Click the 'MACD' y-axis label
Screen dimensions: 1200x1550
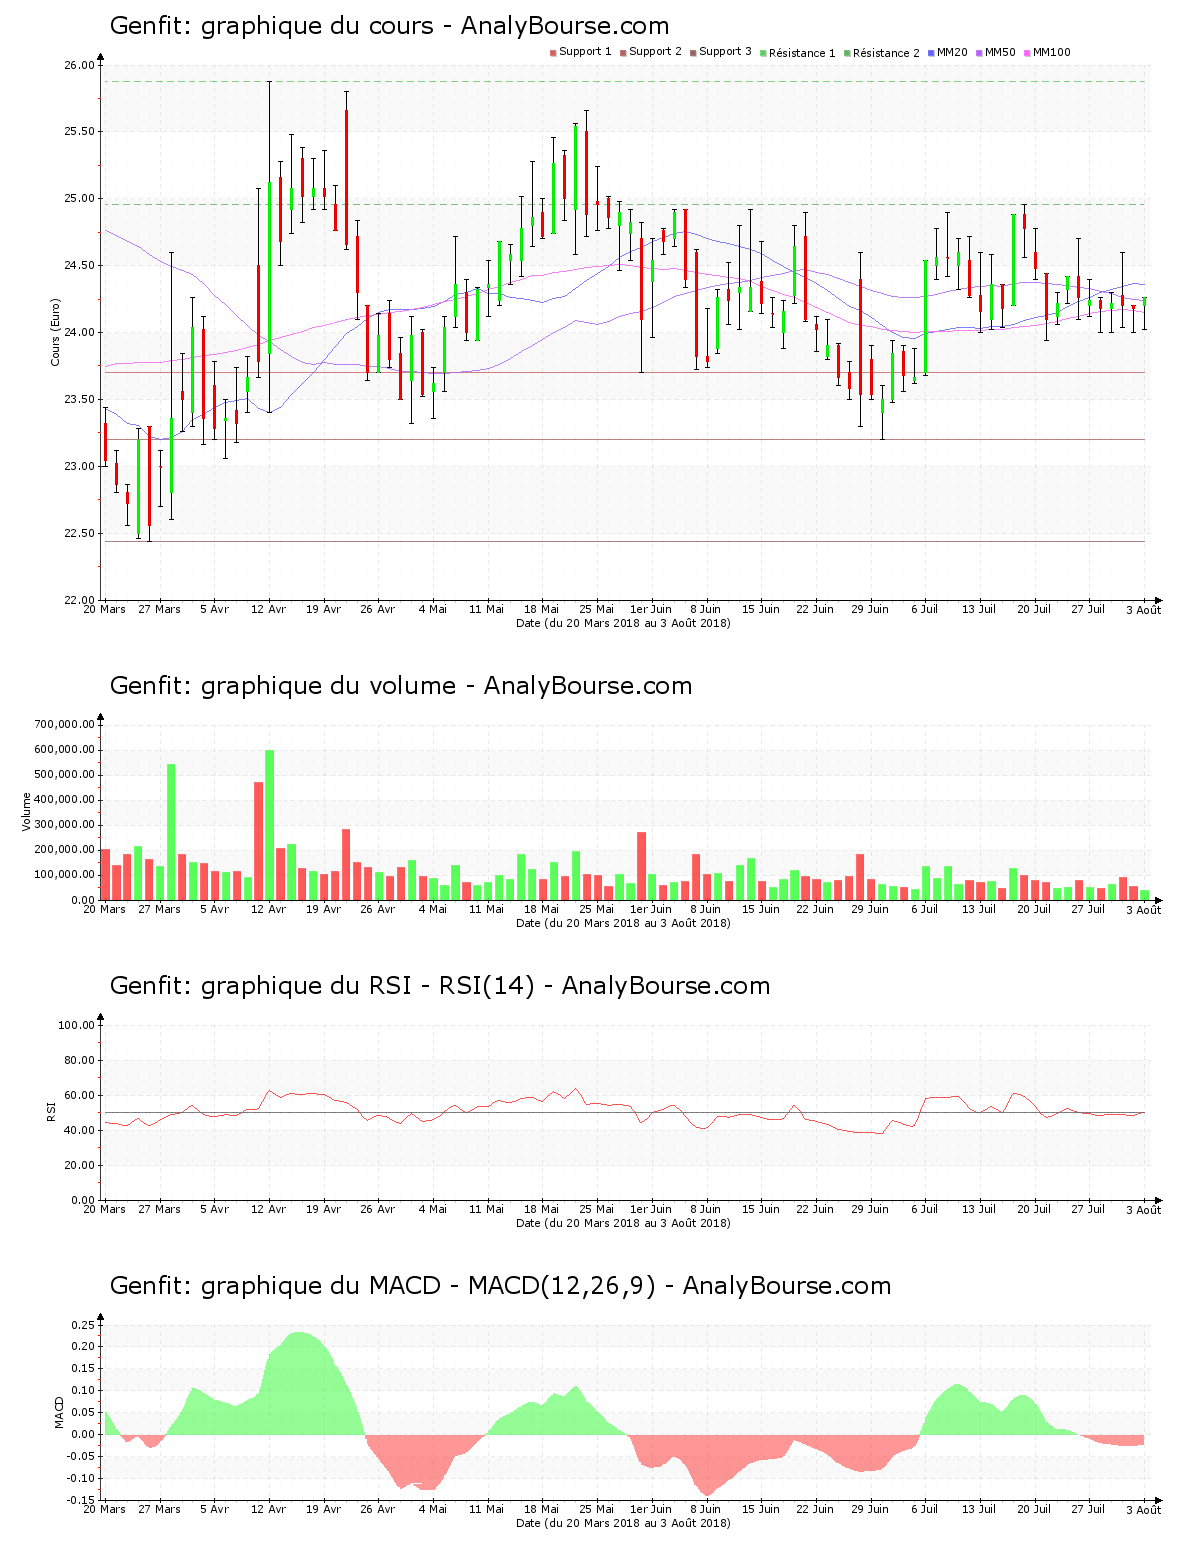click(59, 1411)
